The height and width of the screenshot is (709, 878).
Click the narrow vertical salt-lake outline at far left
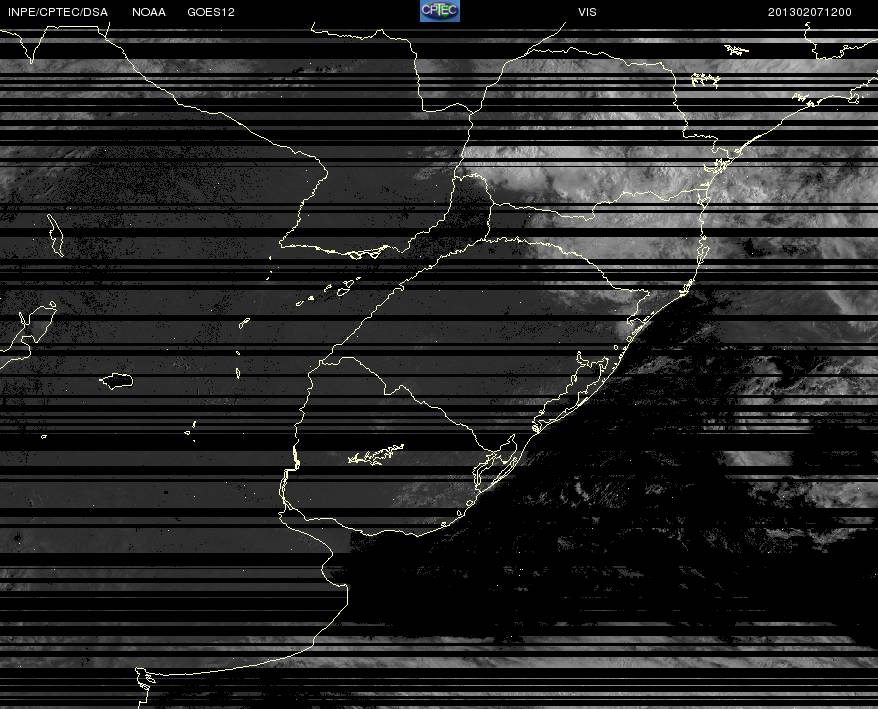tap(55, 235)
